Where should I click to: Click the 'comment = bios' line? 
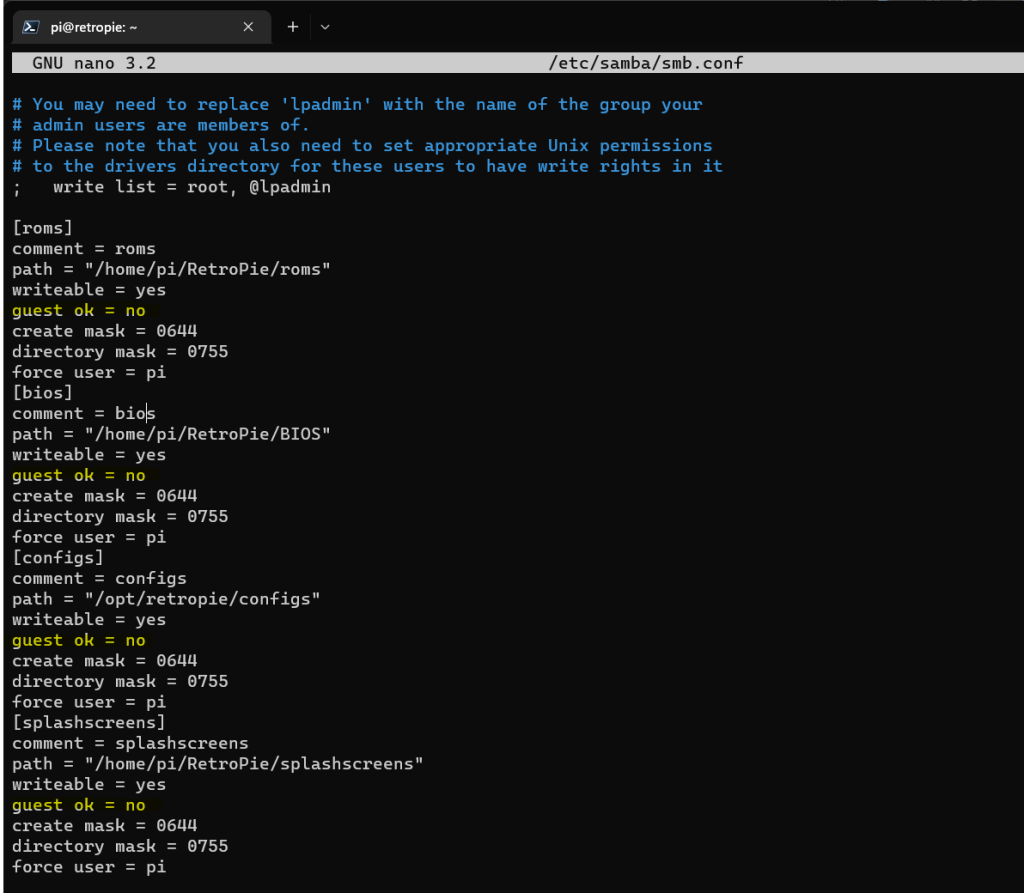[x=84, y=414]
